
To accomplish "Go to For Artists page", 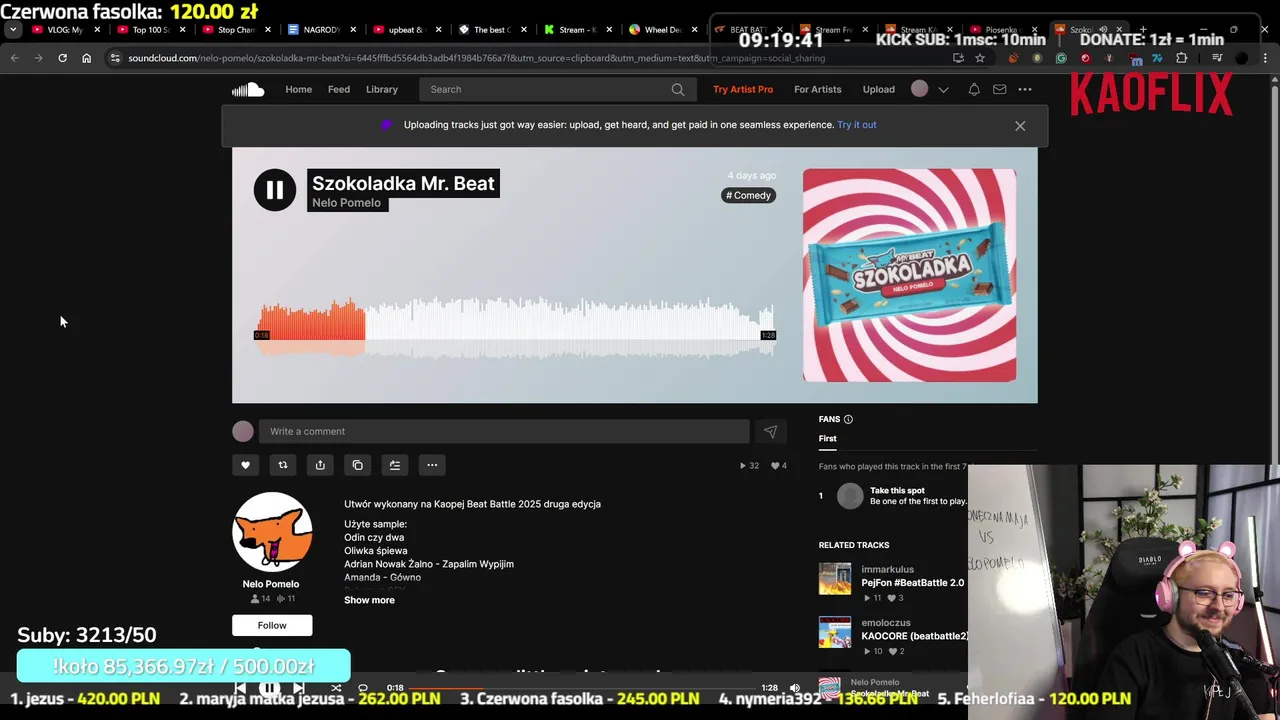I will click(818, 89).
